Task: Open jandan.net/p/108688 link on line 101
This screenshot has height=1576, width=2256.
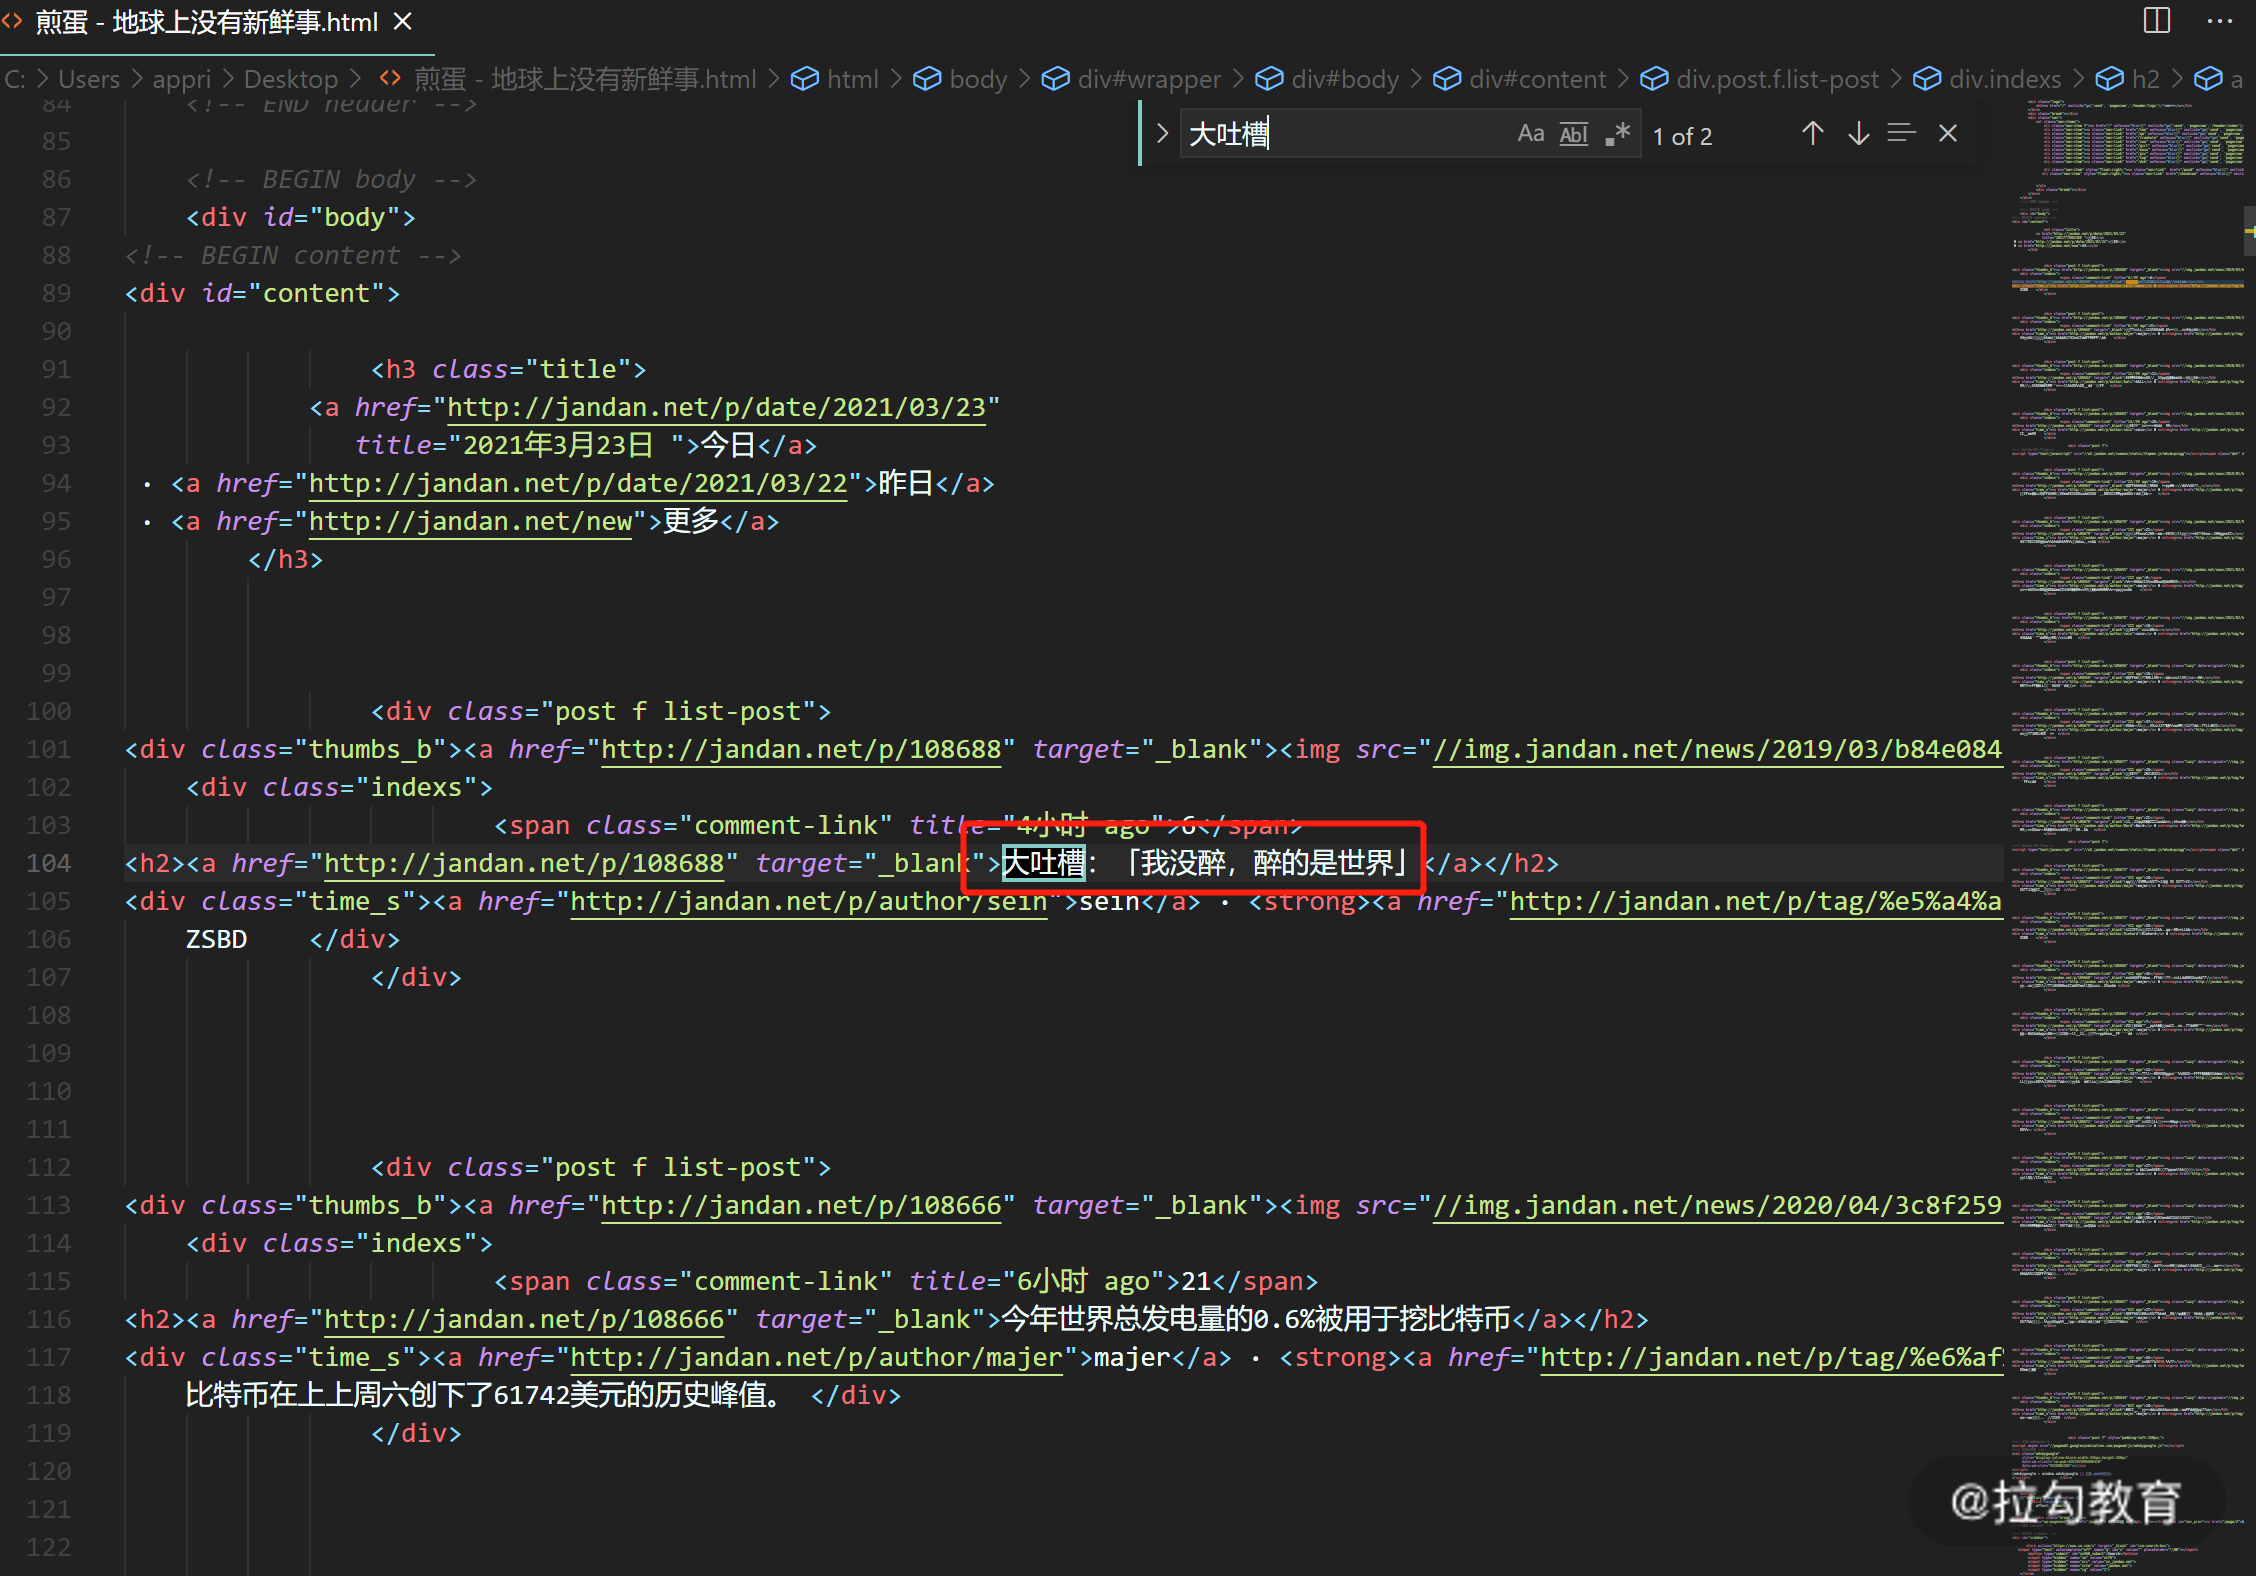Action: click(801, 749)
